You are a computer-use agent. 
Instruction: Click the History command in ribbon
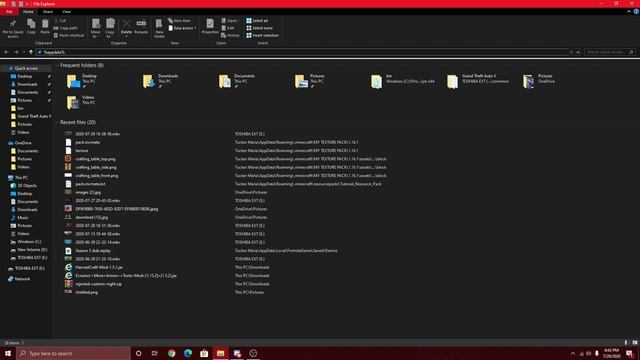click(230, 36)
